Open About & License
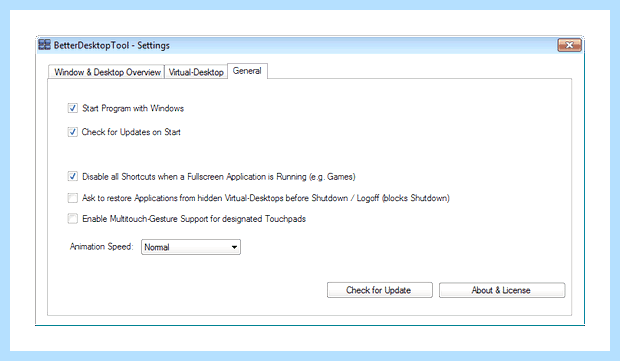Screen dimensions: 620x361 click(x=502, y=290)
